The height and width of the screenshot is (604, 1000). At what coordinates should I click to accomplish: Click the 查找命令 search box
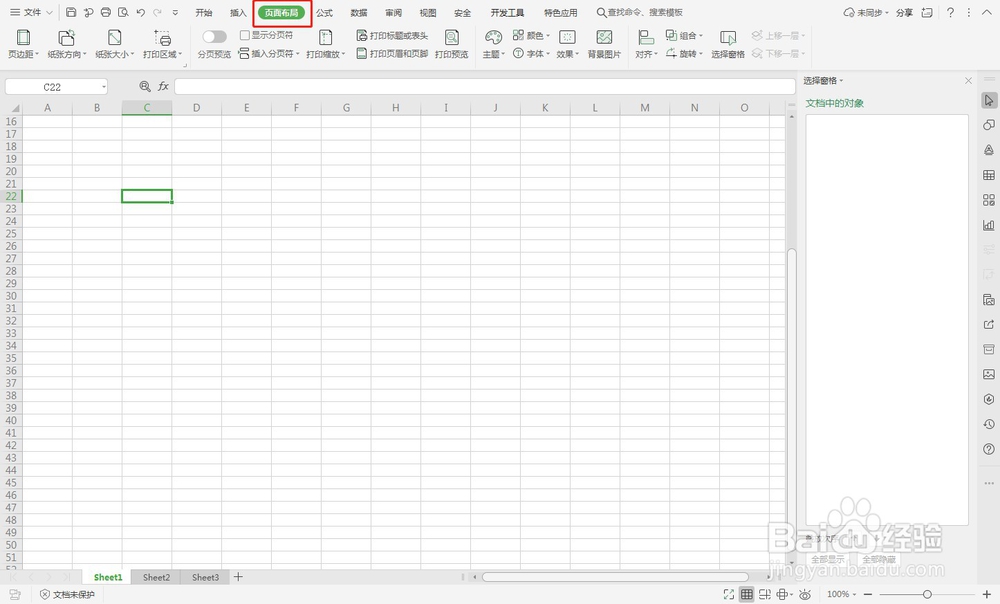(640, 12)
